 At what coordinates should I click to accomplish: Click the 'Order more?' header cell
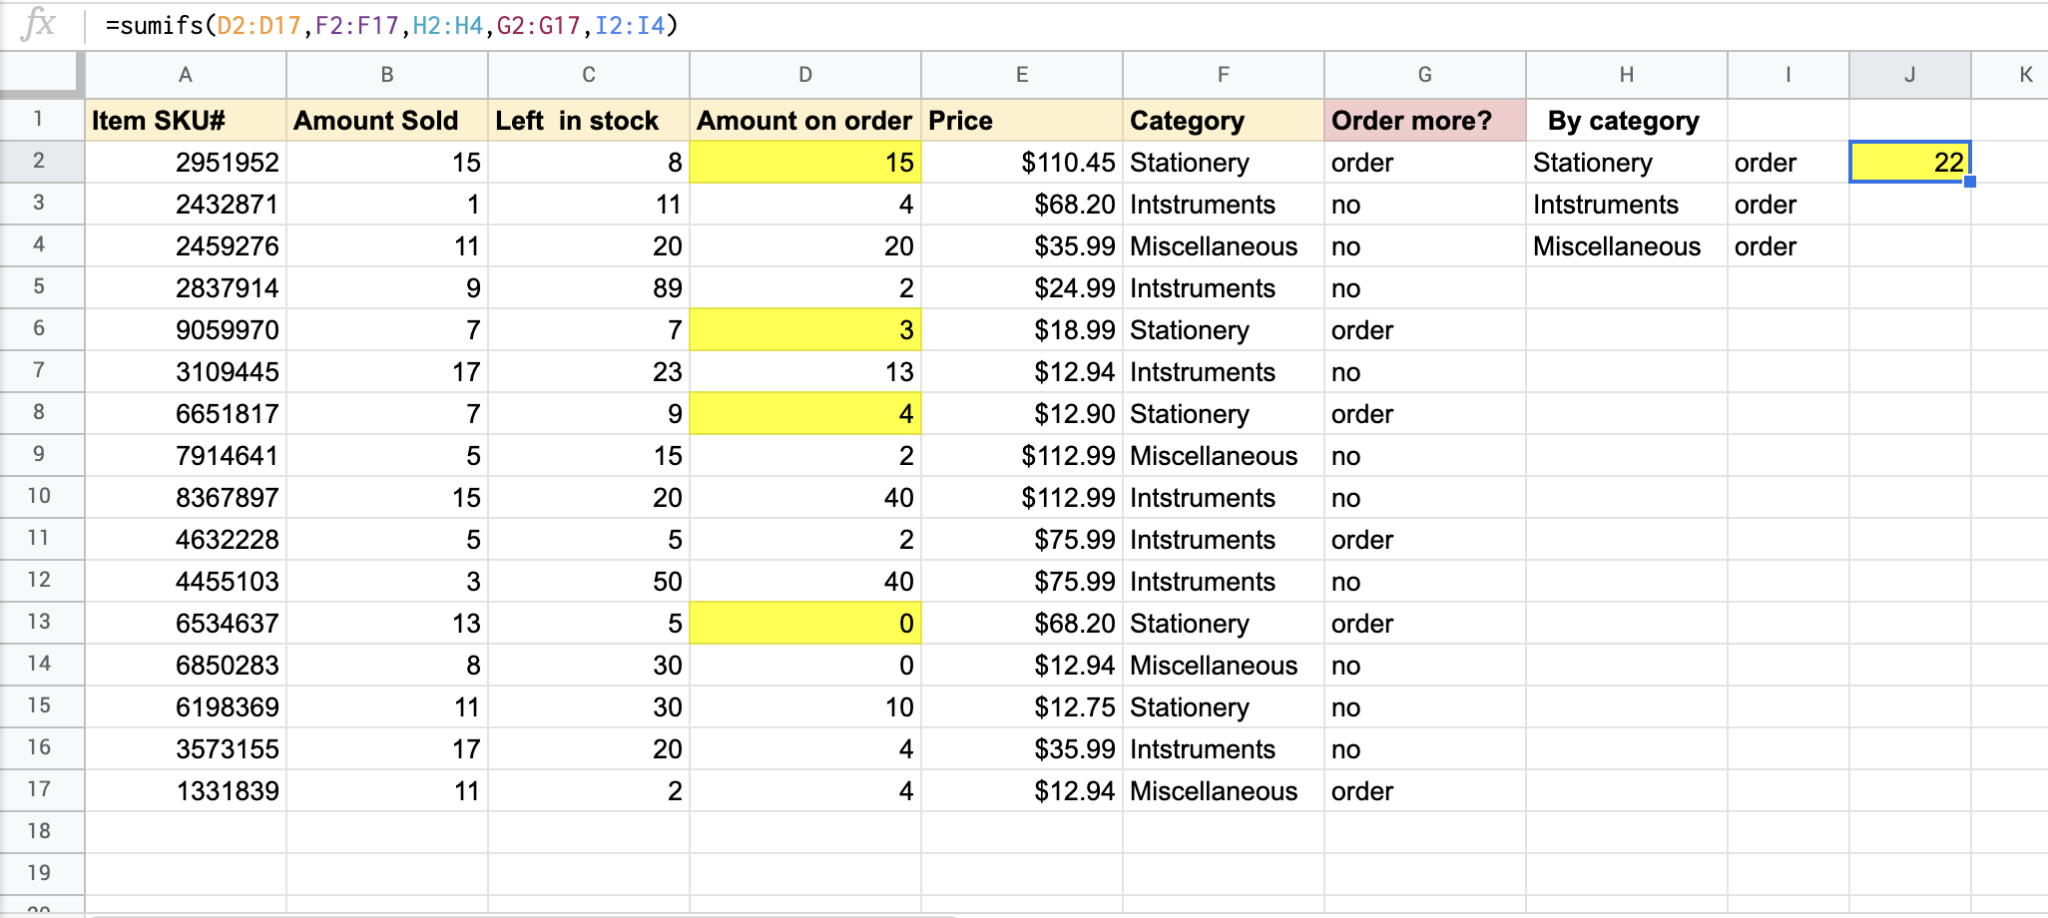pos(1424,121)
